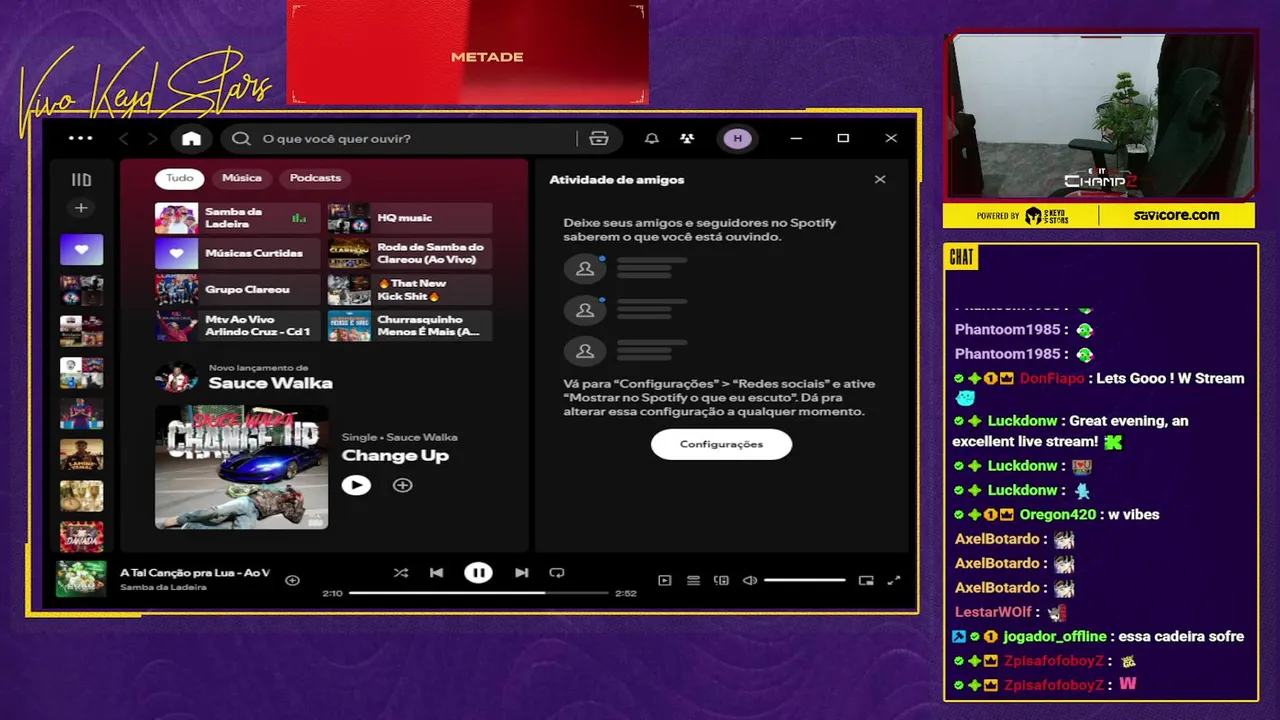Open second playlist thumbnail below Liked Songs
Viewport: 1280px width, 720px height.
pyautogui.click(x=81, y=331)
